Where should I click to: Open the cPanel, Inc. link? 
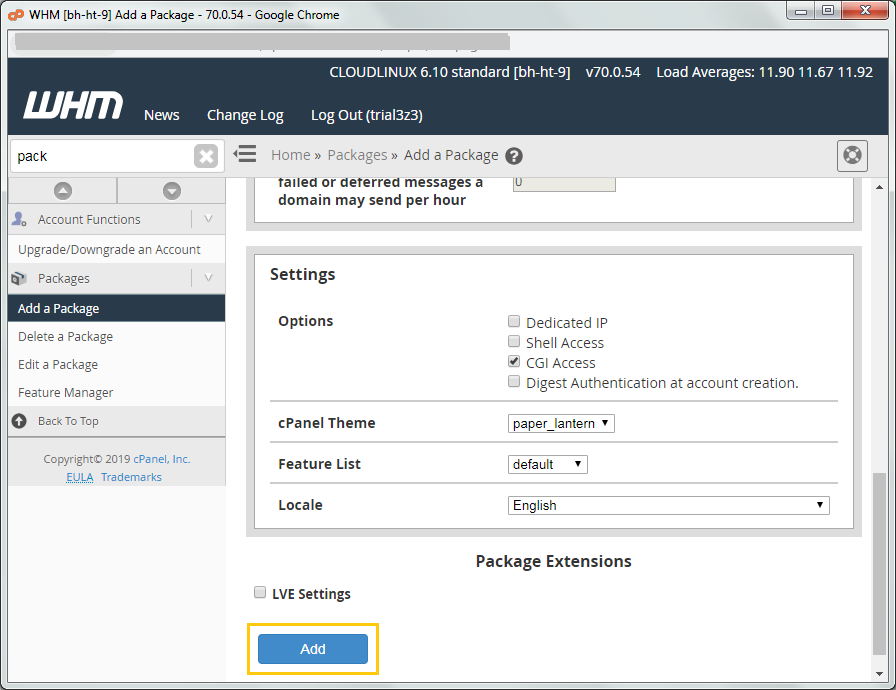click(162, 459)
